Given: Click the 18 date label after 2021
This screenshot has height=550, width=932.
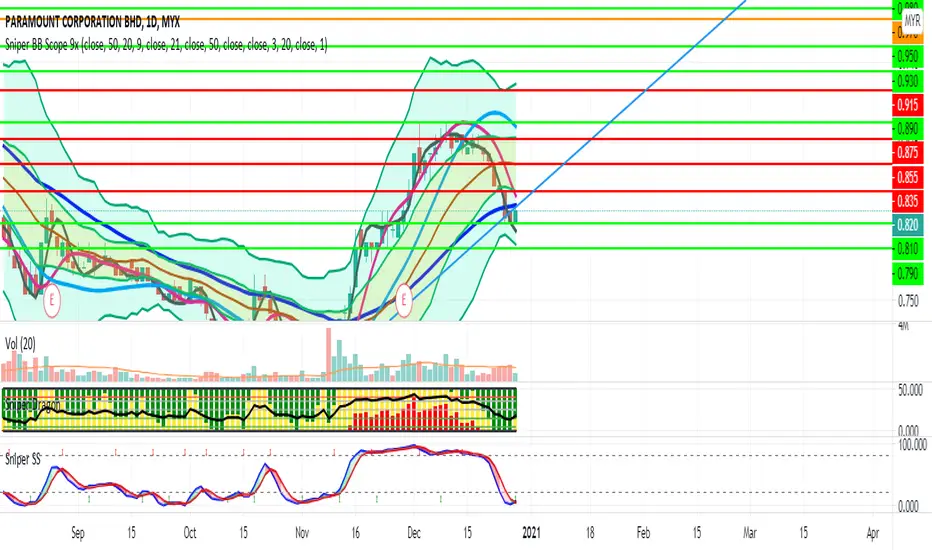Looking at the screenshot, I should [x=590, y=533].
